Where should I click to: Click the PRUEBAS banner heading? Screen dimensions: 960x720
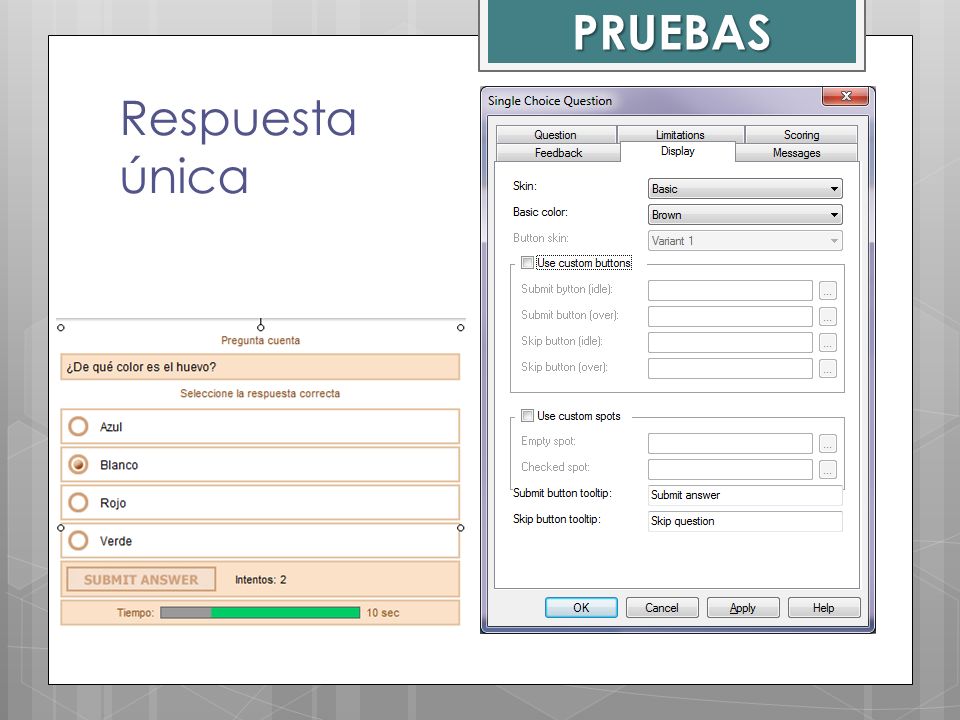(x=672, y=32)
